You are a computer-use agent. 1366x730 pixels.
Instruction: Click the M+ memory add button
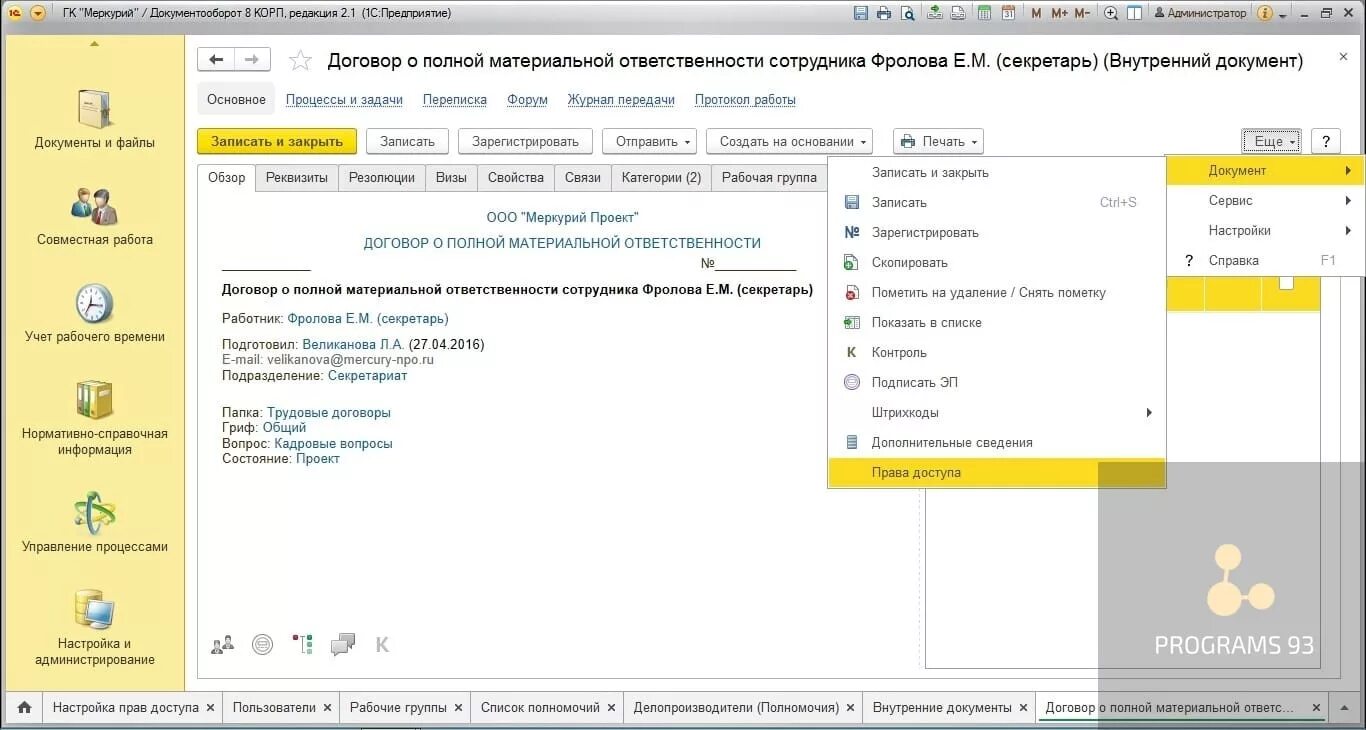coord(1060,13)
